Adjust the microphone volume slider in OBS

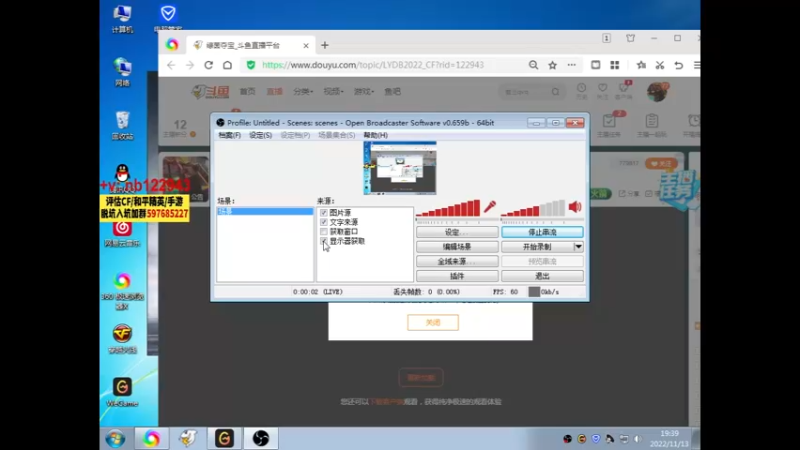pyautogui.click(x=448, y=208)
